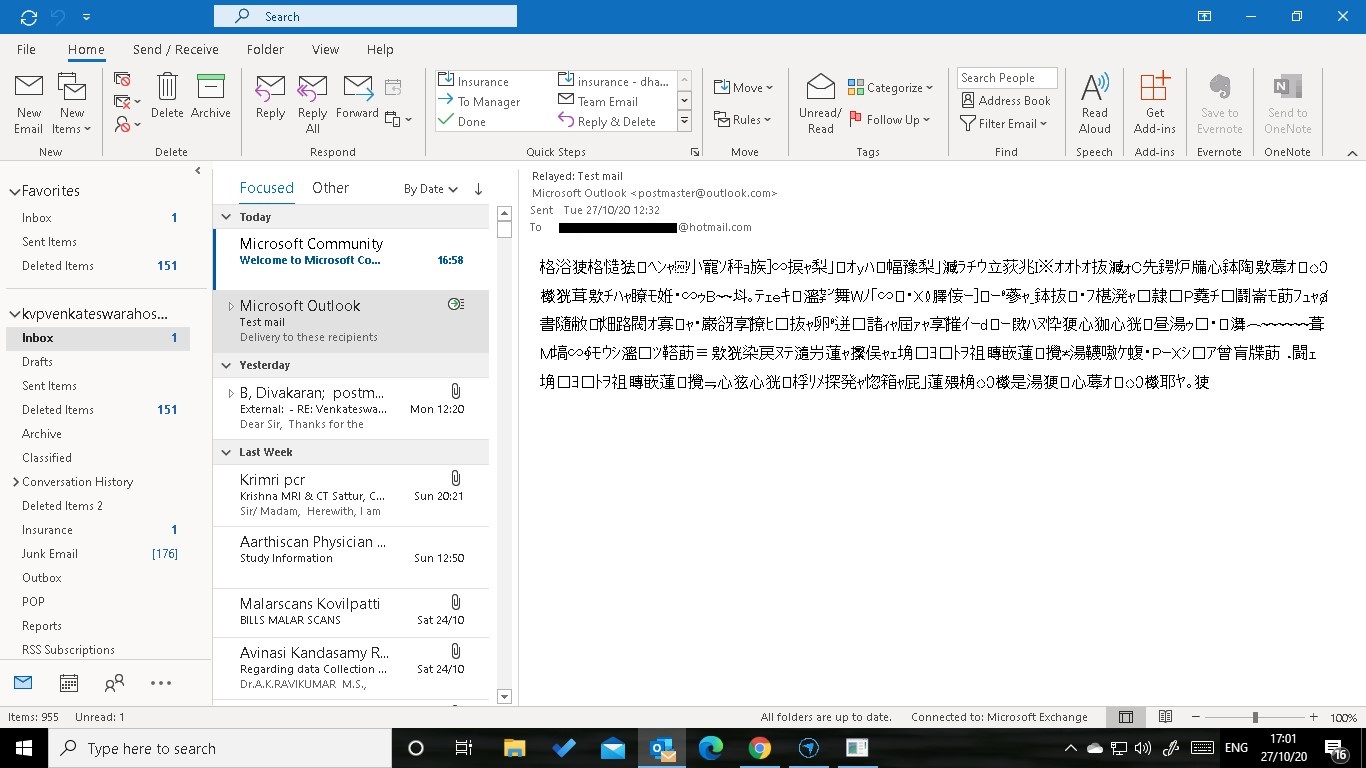Image resolution: width=1366 pixels, height=768 pixels.
Task: Click the Reply icon
Action: [270, 96]
